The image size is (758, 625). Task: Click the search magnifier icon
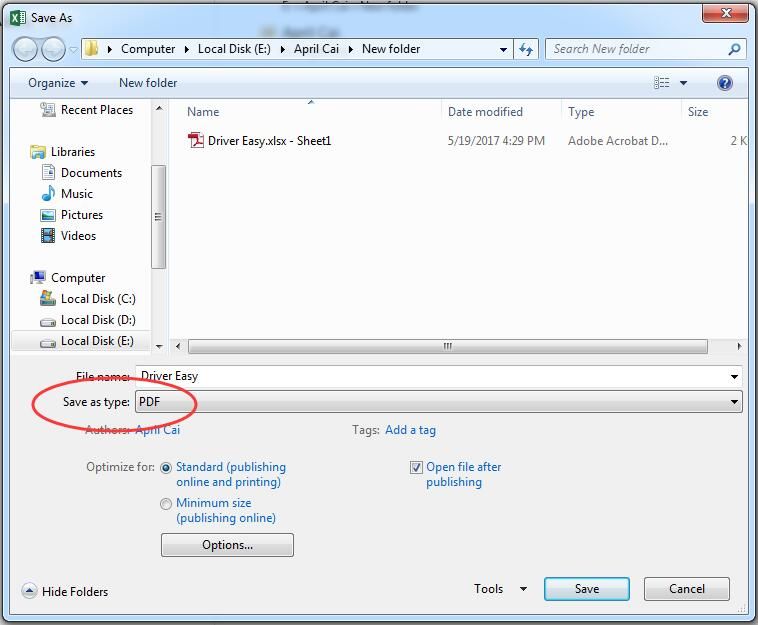click(x=734, y=49)
